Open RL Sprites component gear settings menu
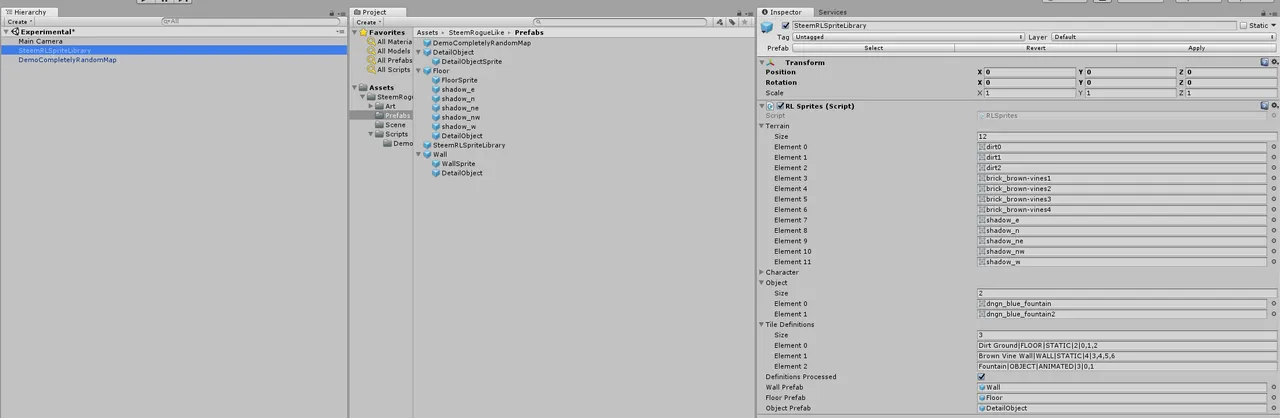The width and height of the screenshot is (1280, 418). tap(1274, 105)
